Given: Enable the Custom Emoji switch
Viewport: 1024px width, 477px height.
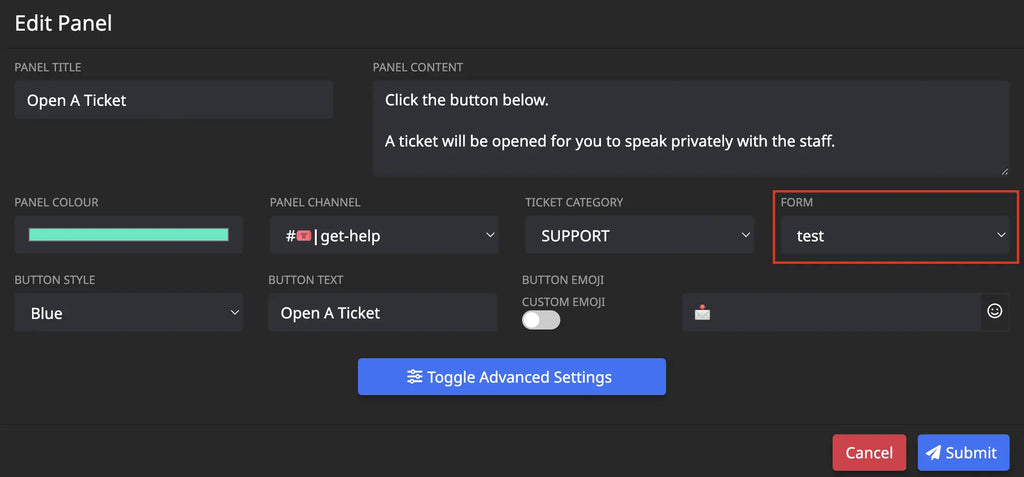Looking at the screenshot, I should [x=541, y=320].
